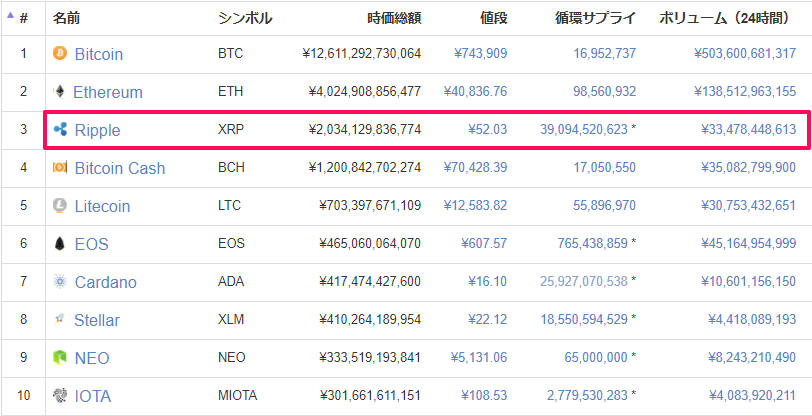Click Litecoin volume ¥30,753,432,651
This screenshot has height=416, width=812.
point(749,205)
